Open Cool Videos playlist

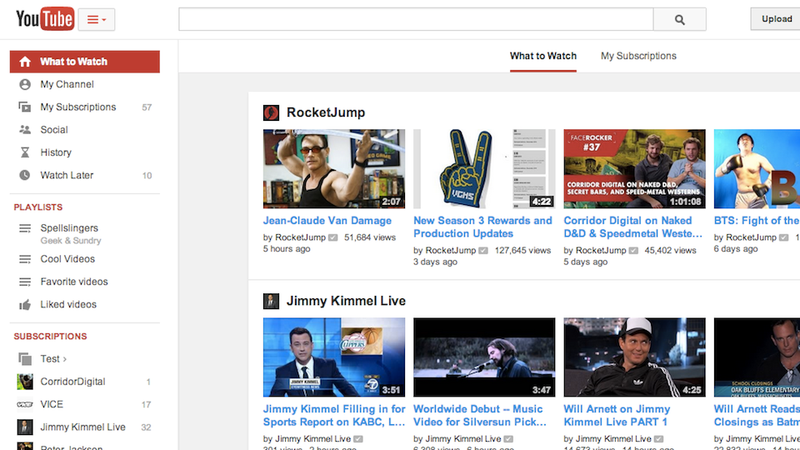point(68,259)
